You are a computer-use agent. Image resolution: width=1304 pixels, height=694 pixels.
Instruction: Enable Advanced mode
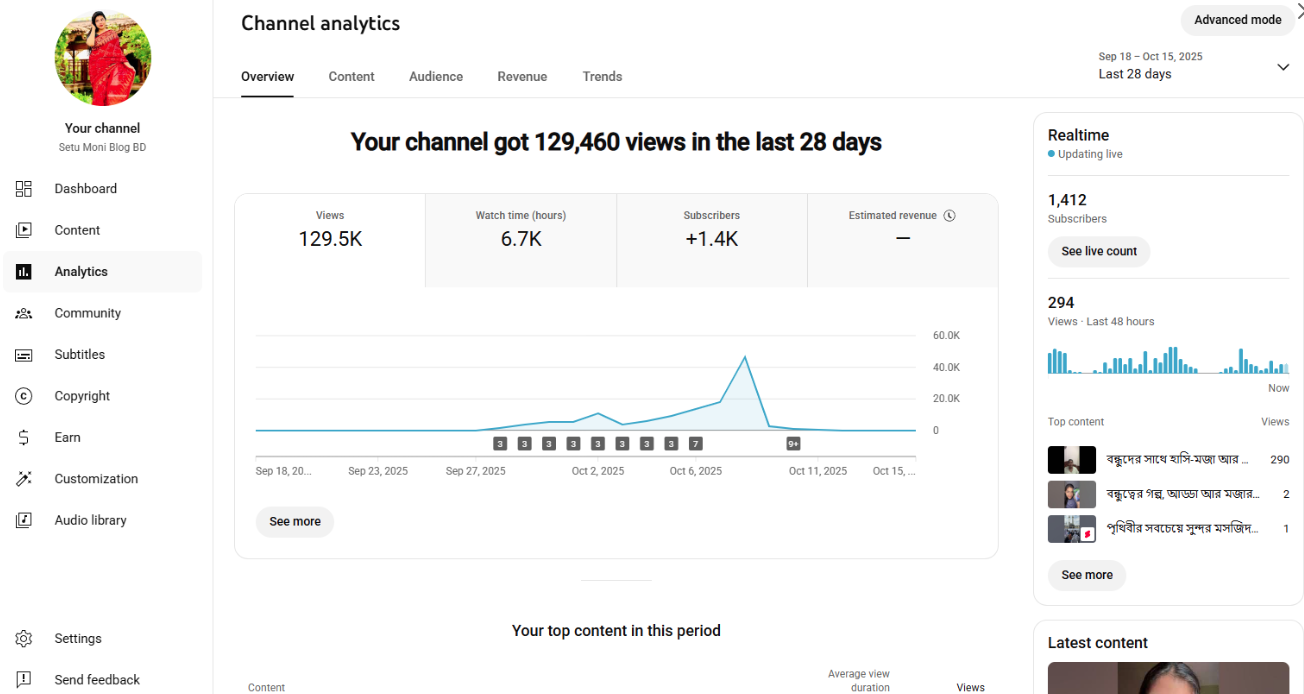pyautogui.click(x=1237, y=20)
